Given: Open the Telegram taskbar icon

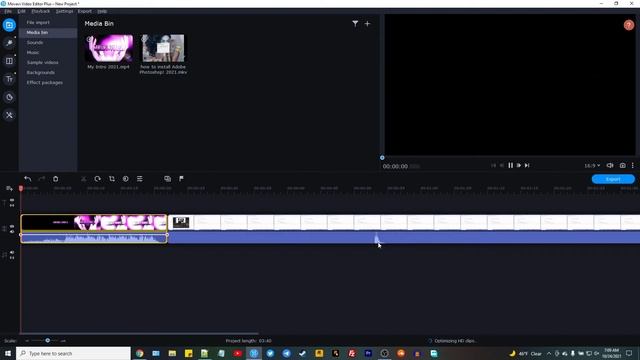Looking at the screenshot, I should pyautogui.click(x=287, y=353).
